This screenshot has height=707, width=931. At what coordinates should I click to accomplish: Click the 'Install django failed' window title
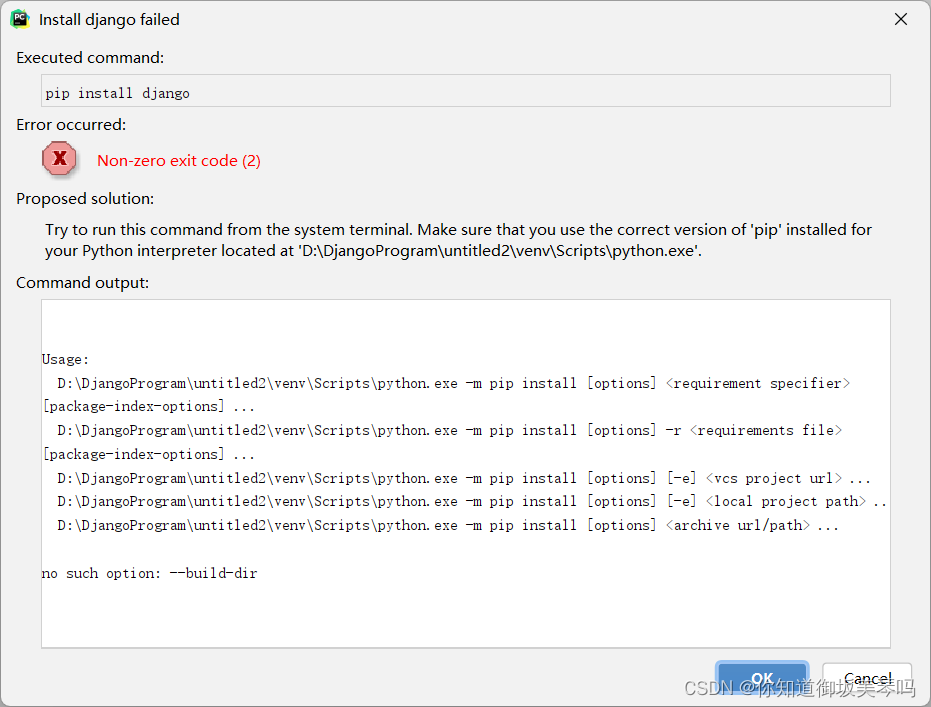109,20
